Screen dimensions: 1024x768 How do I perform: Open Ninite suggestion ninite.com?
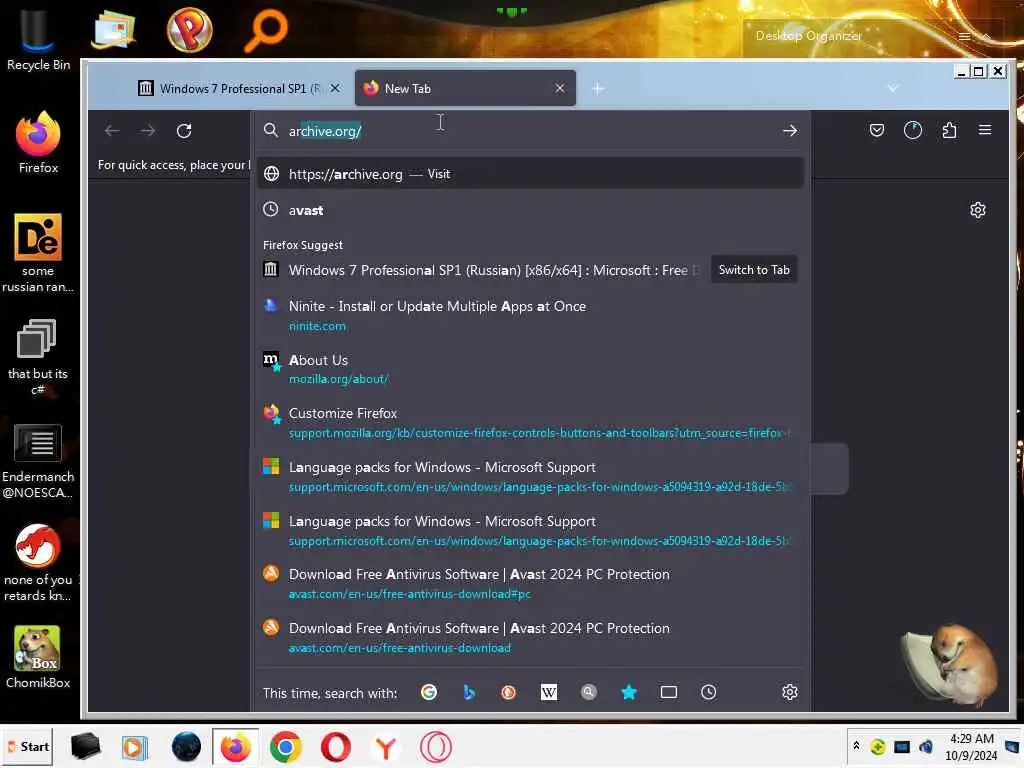(530, 315)
